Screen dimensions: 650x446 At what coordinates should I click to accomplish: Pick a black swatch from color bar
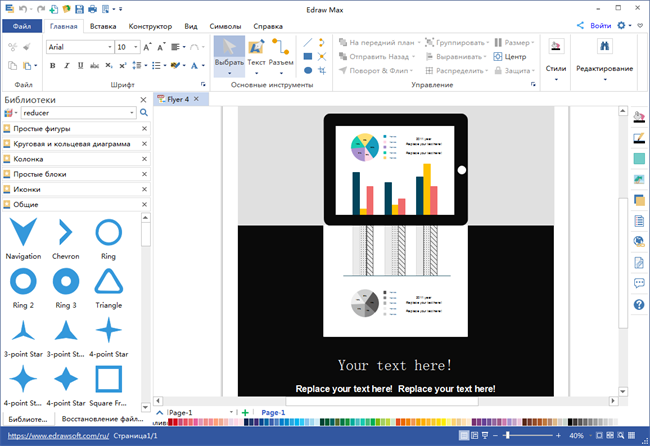pyautogui.click(x=570, y=422)
